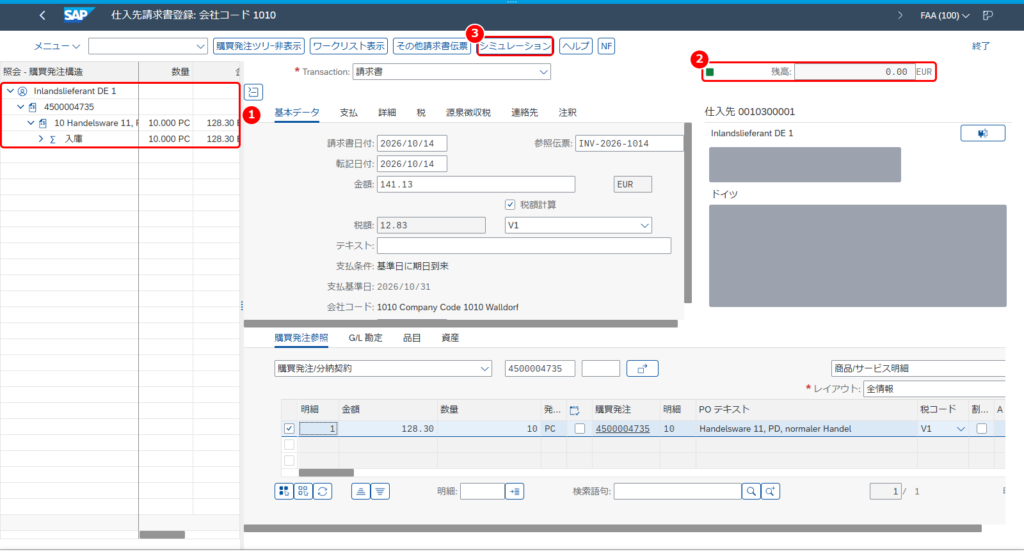Open the 購買発注/分納契約 reference dropdown

coord(485,368)
